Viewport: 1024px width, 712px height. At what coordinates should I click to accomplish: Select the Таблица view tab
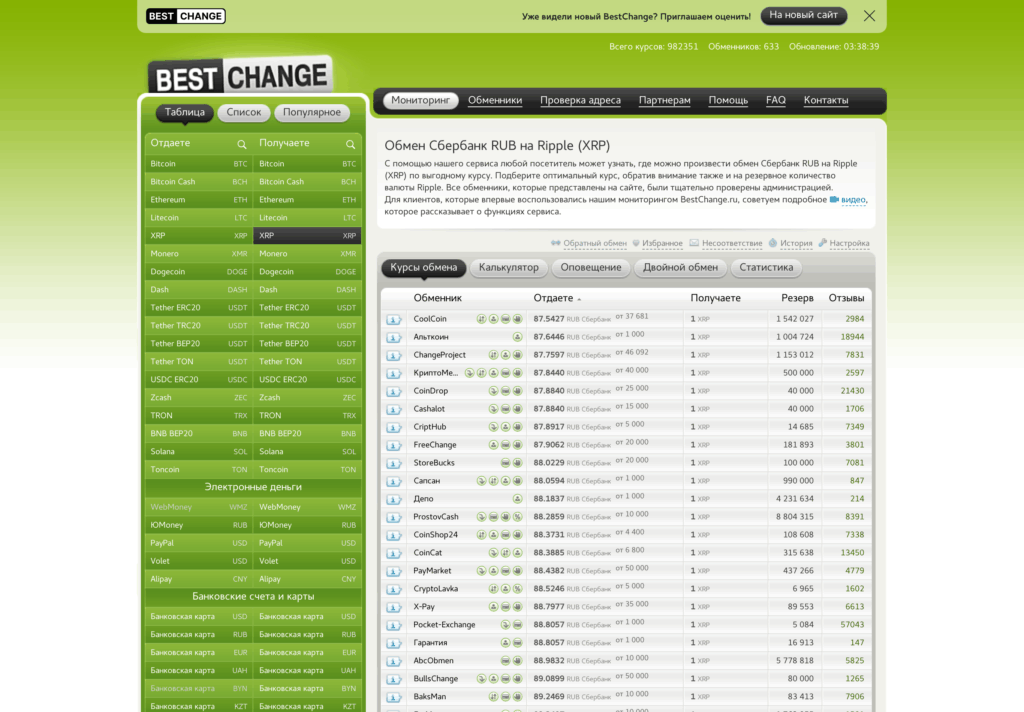pyautogui.click(x=185, y=112)
